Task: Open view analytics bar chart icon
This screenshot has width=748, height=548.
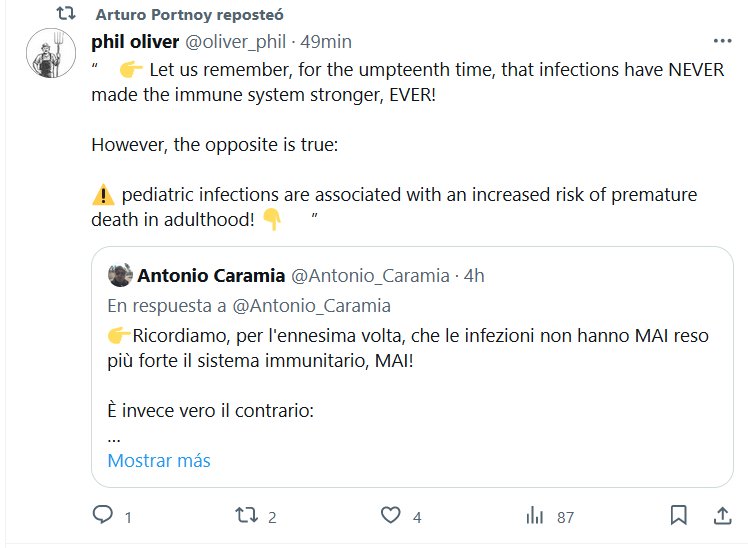Action: click(x=535, y=516)
